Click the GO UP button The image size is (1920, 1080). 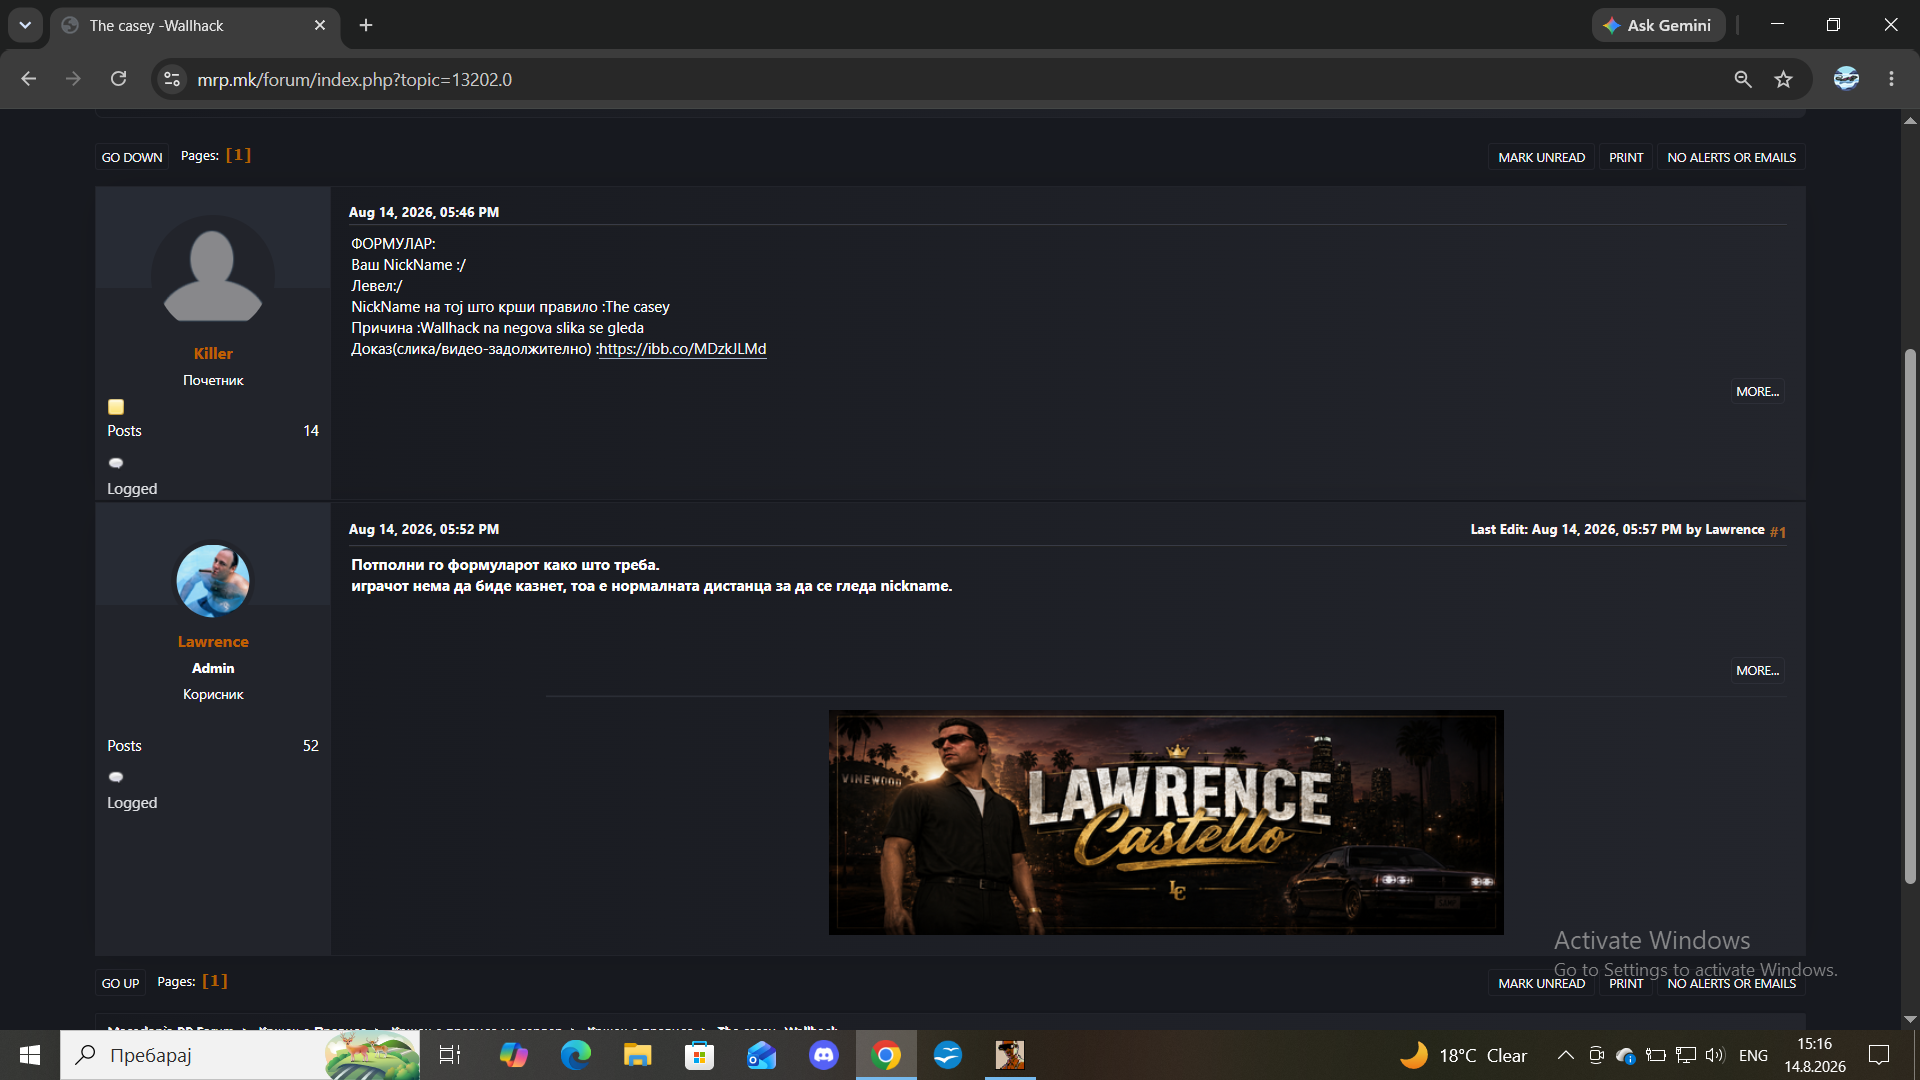click(x=120, y=983)
